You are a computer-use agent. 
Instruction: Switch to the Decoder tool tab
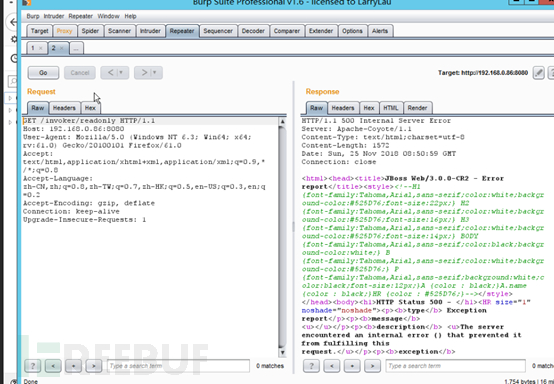253,31
